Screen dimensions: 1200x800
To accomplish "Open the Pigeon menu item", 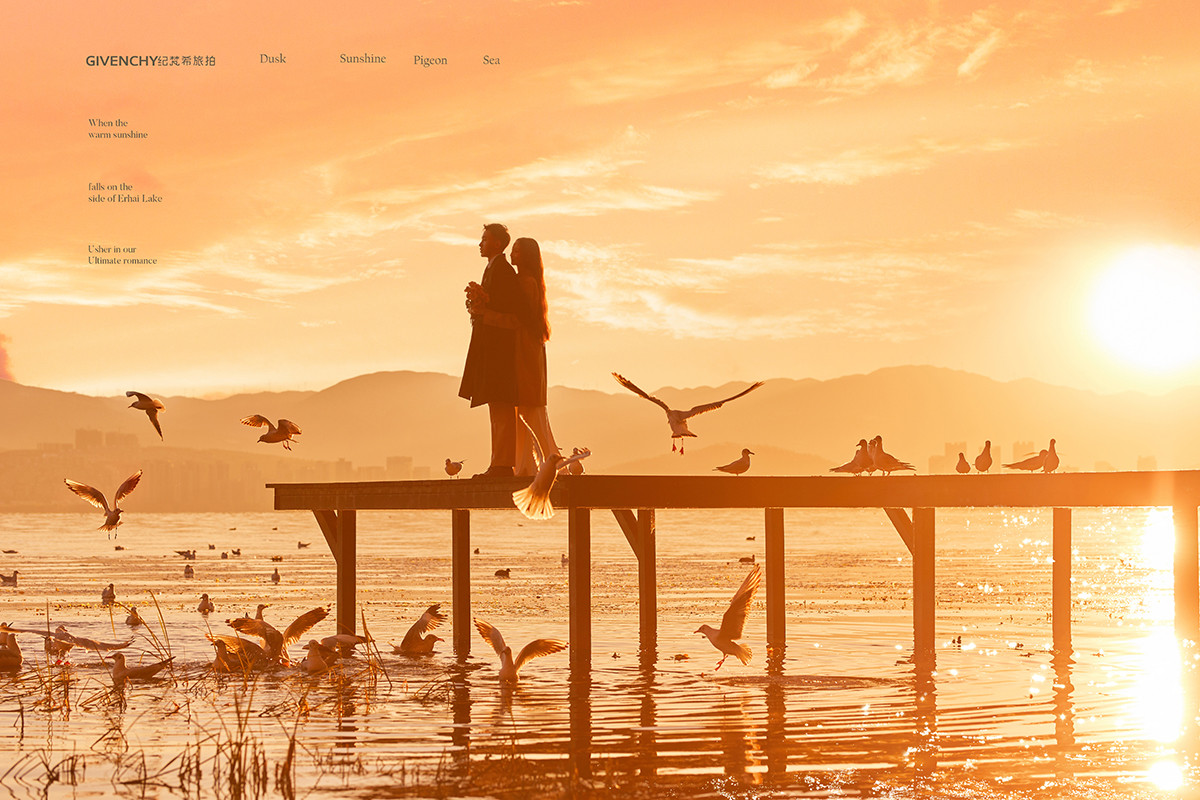I will [430, 61].
